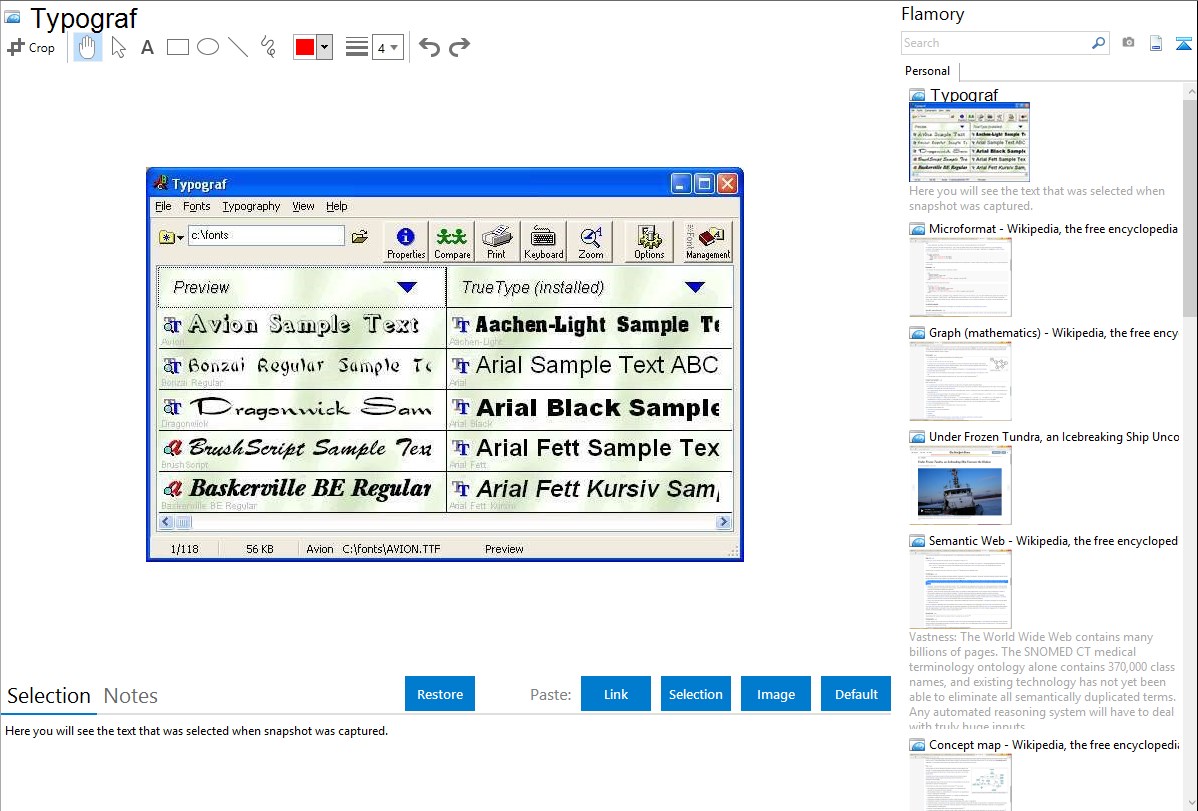Click the document page icon in Flamory
The image size is (1198, 811).
click(1156, 43)
